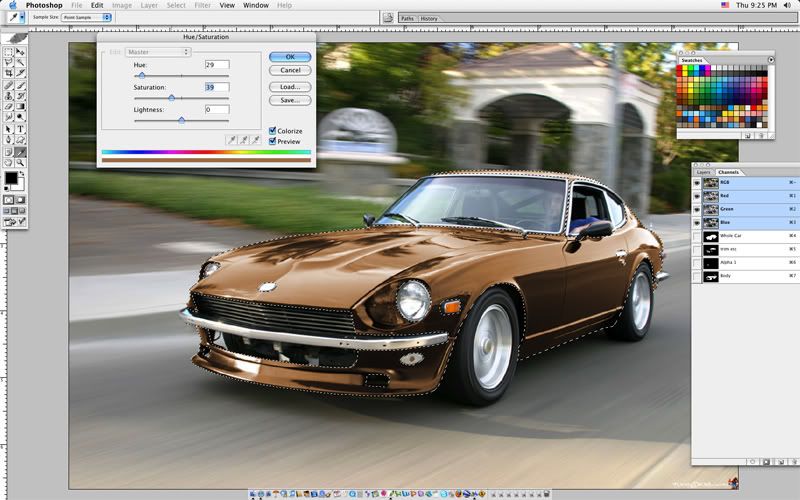The height and width of the screenshot is (500, 800).
Task: Uncheck the Colorize checkbox
Action: point(272,131)
